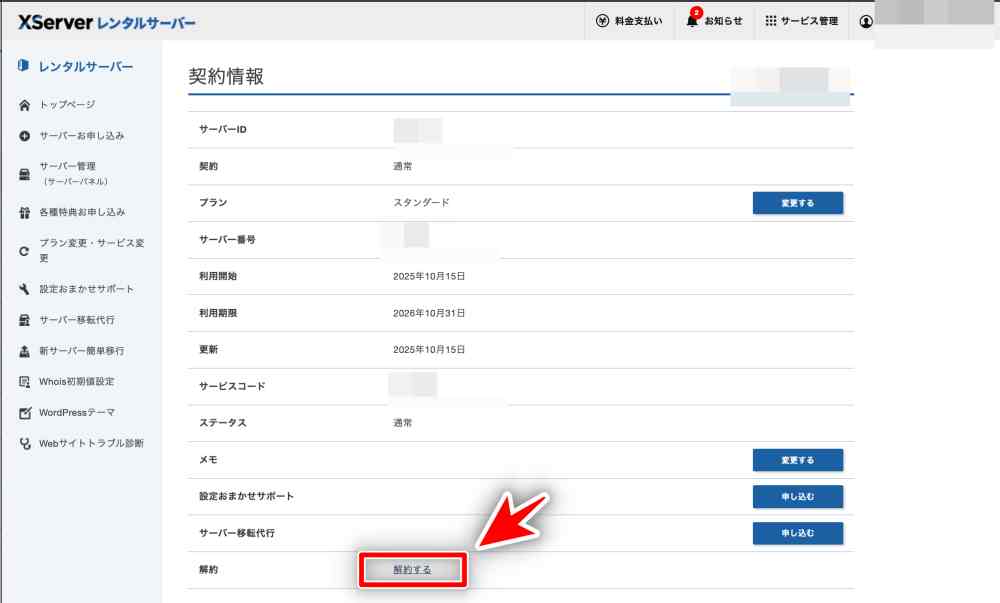The image size is (1000, 603).
Task: Click the yen icon for 料金支払い
Action: pyautogui.click(x=602, y=21)
